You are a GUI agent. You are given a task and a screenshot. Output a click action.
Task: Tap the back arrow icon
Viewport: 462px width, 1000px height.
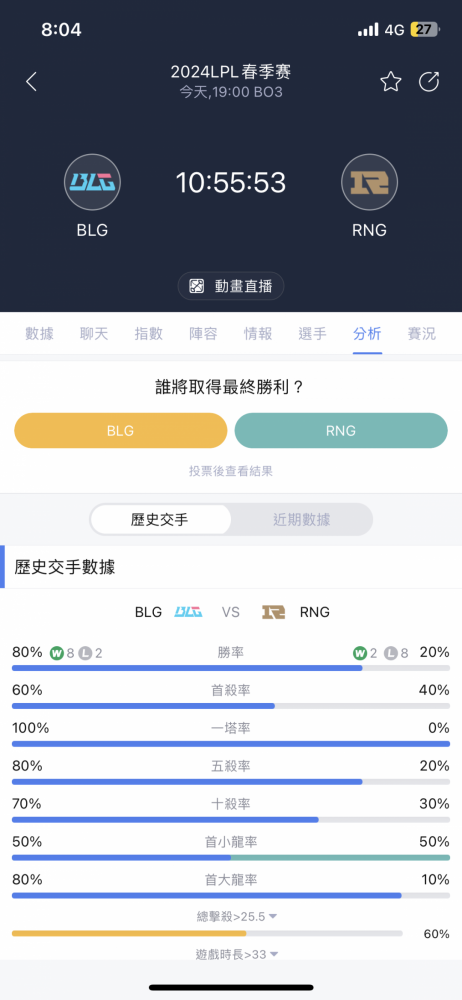pos(31,82)
